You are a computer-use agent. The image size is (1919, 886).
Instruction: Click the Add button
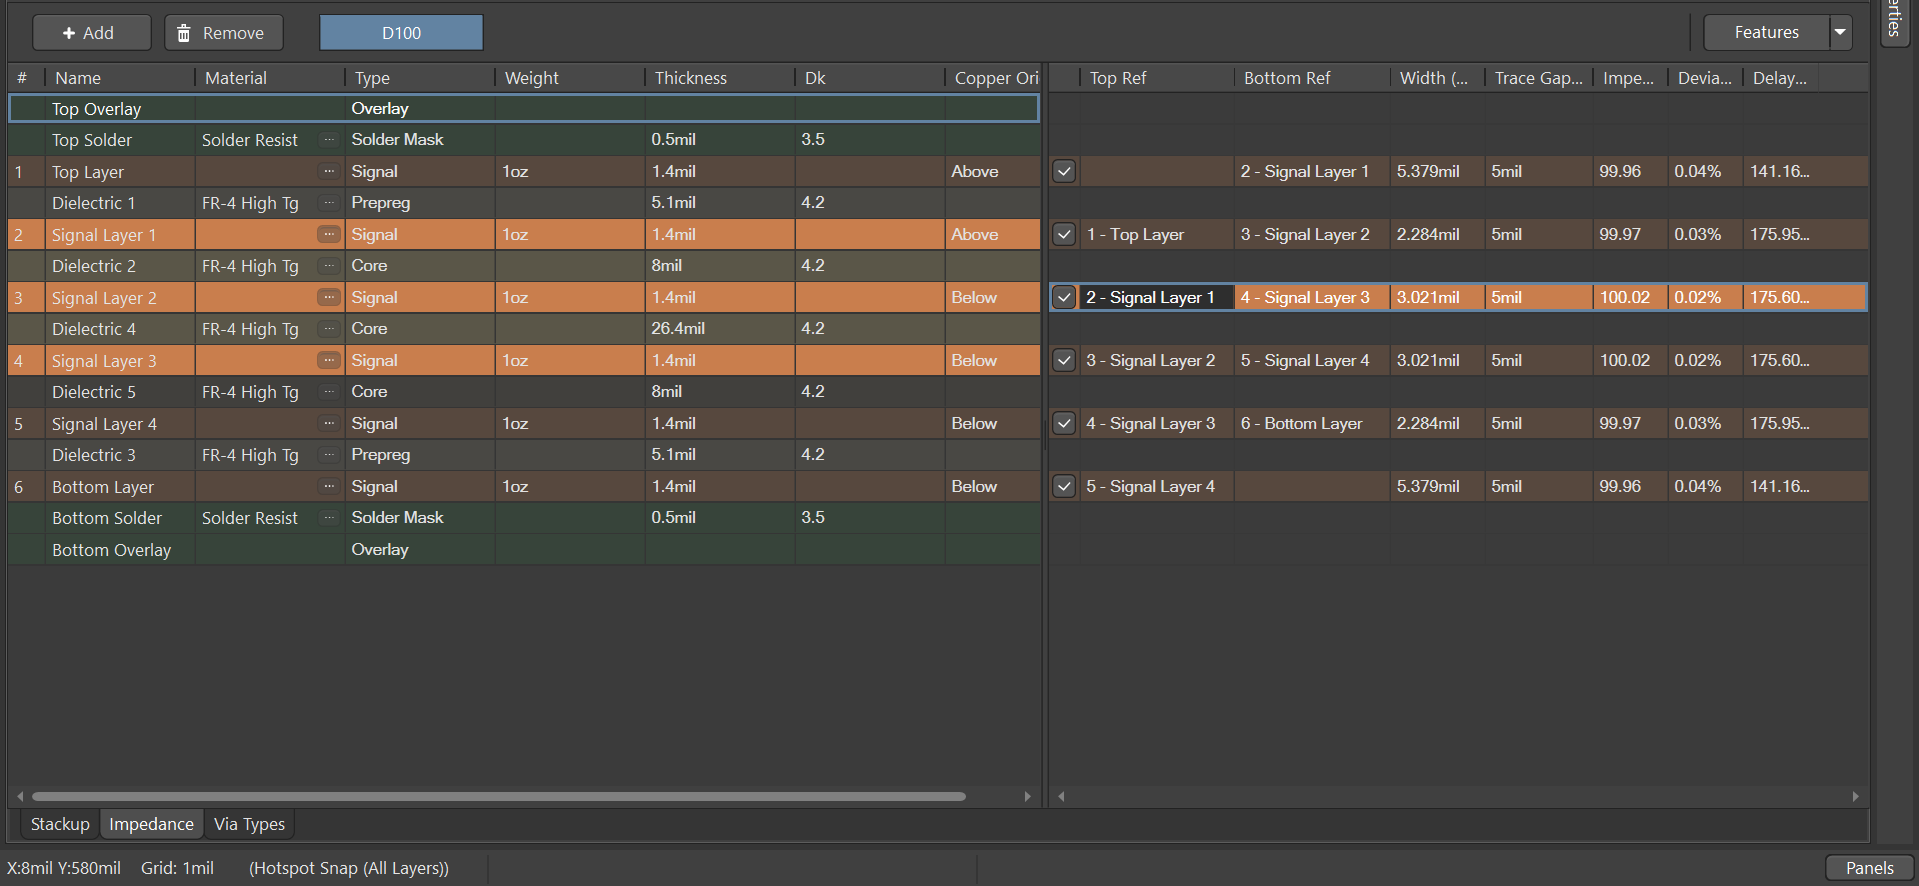pos(91,32)
